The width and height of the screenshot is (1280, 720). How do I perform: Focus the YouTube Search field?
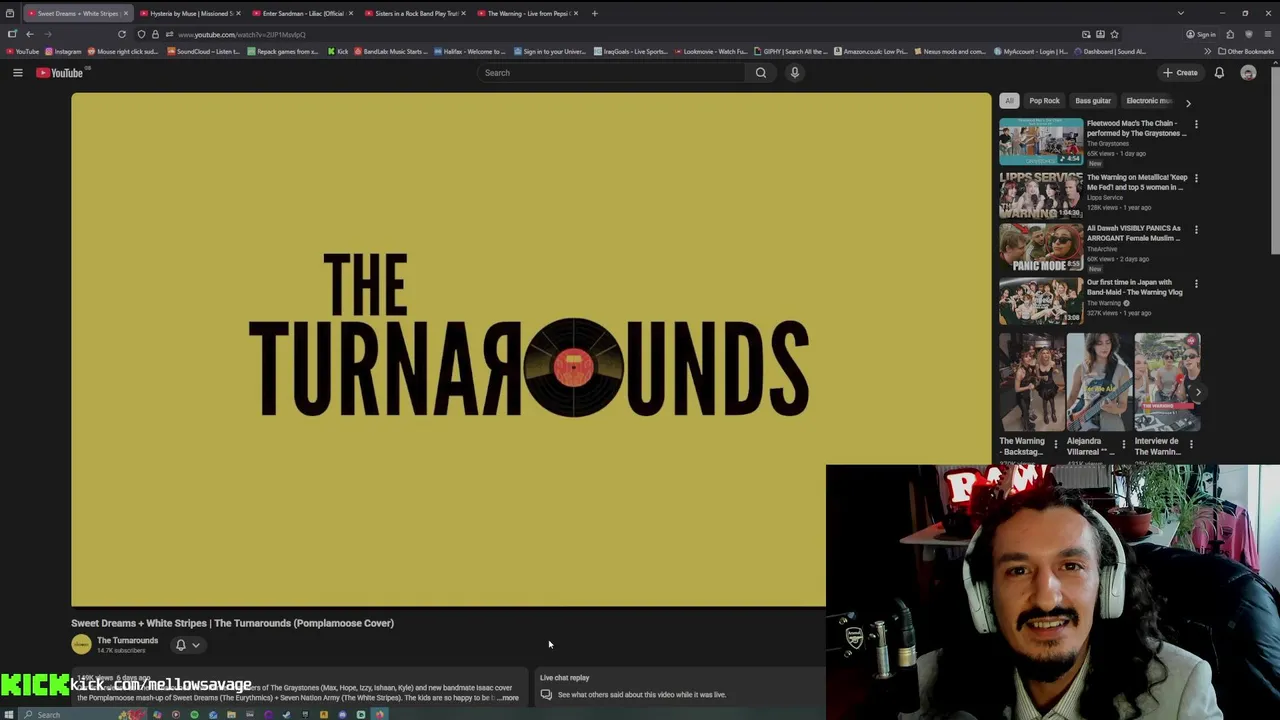pos(612,73)
